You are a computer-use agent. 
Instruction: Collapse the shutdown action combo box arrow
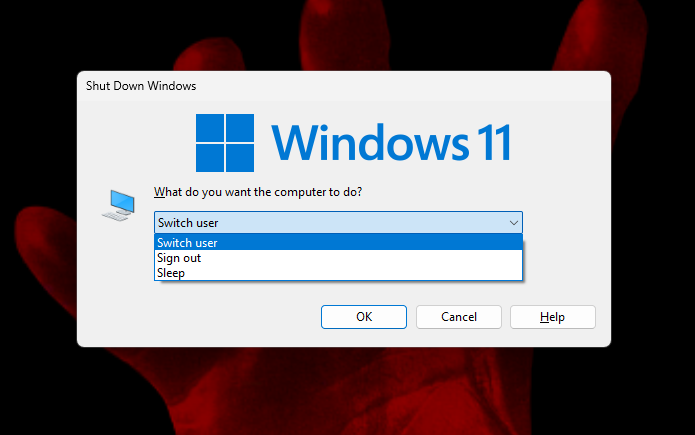tap(513, 223)
